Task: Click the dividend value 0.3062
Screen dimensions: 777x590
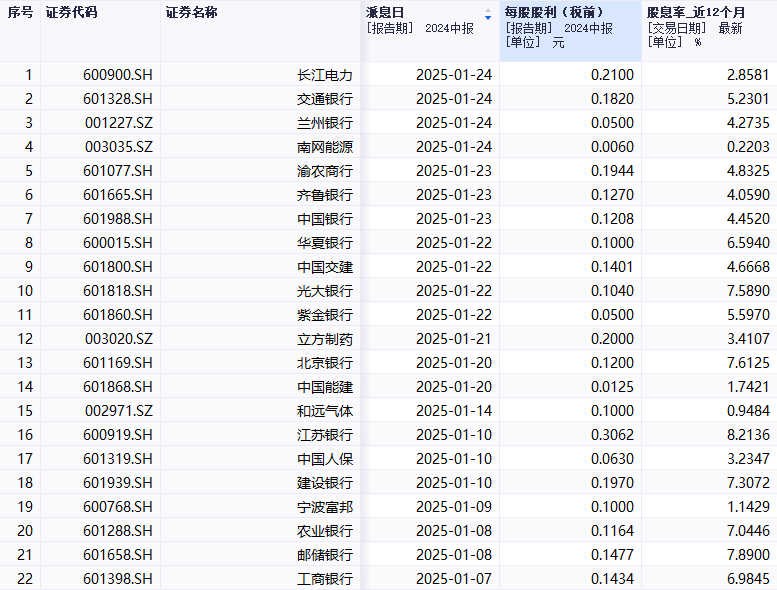Action: [x=612, y=434]
